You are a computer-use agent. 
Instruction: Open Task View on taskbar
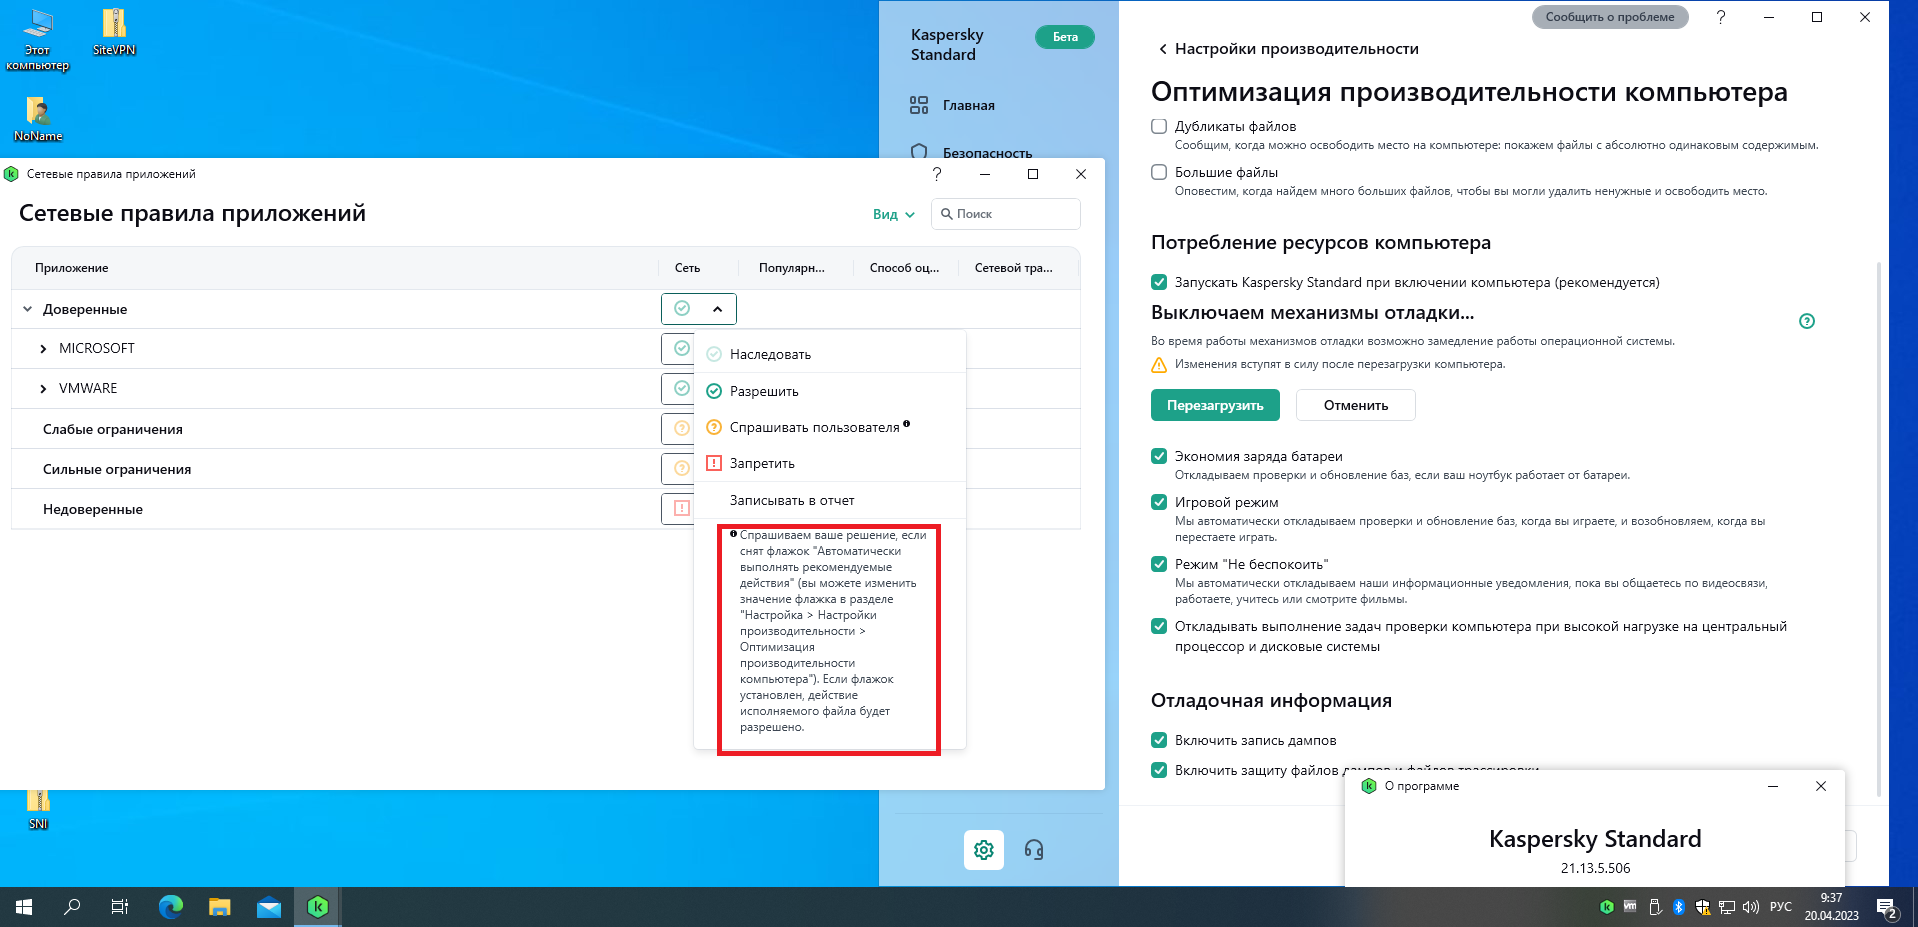point(120,907)
